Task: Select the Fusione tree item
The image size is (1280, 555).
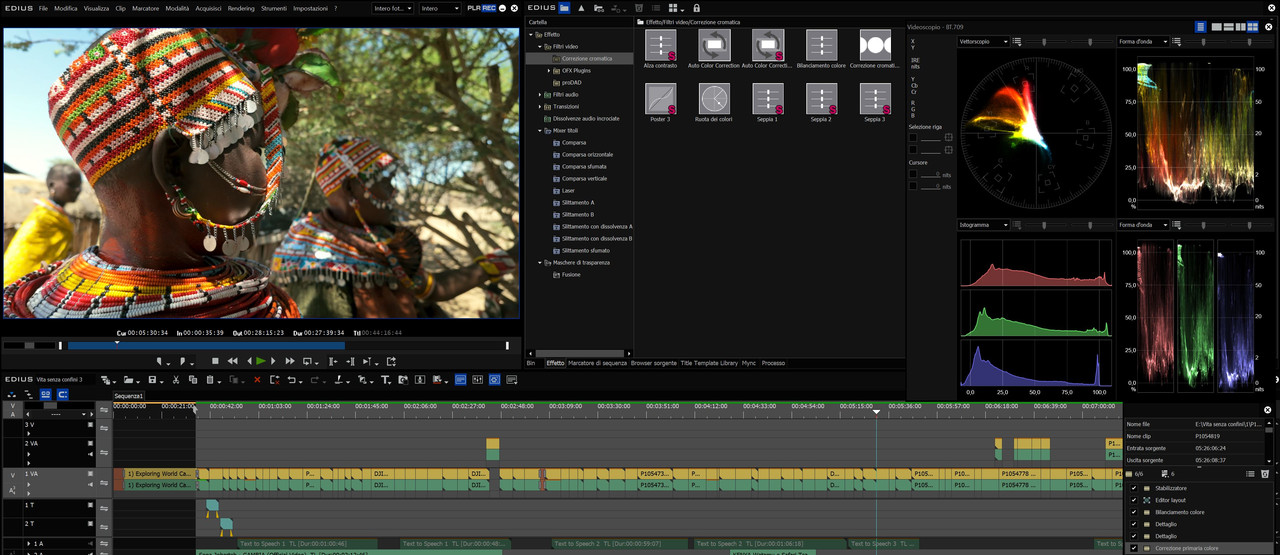Action: pos(570,275)
